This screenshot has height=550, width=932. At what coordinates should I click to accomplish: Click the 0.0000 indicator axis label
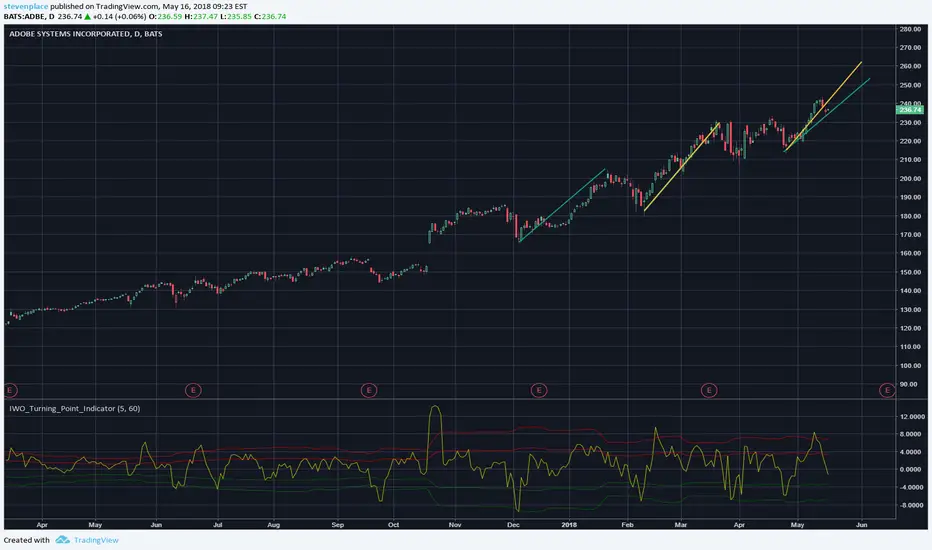[x=912, y=470]
